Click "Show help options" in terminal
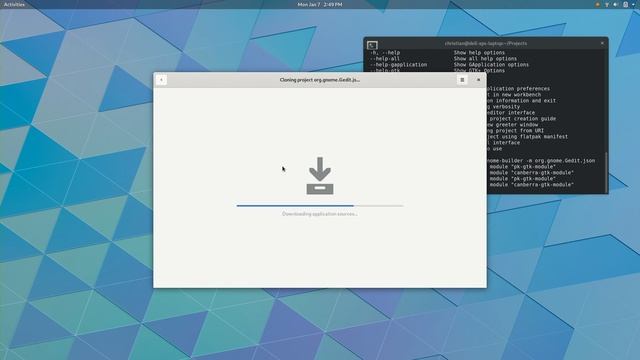 coord(479,53)
